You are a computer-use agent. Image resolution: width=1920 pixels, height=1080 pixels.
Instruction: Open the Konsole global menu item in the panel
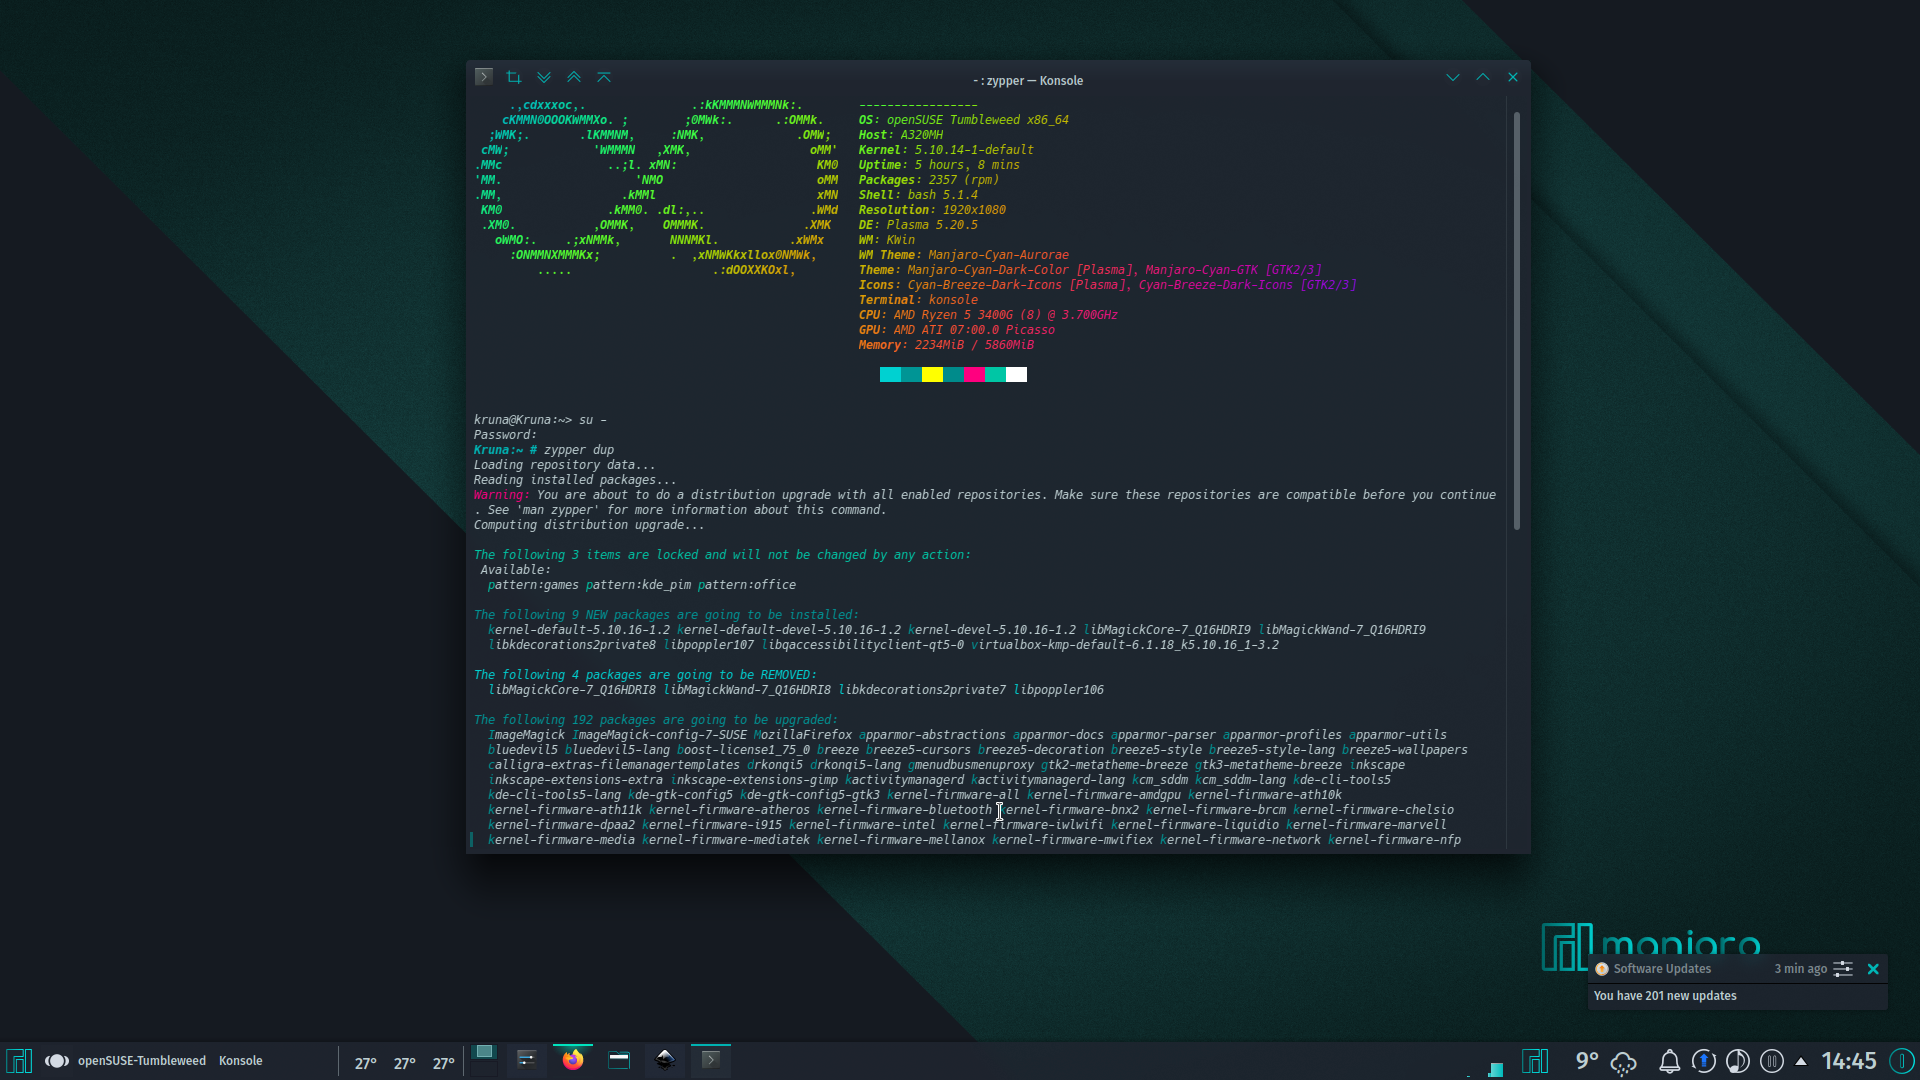point(241,1061)
